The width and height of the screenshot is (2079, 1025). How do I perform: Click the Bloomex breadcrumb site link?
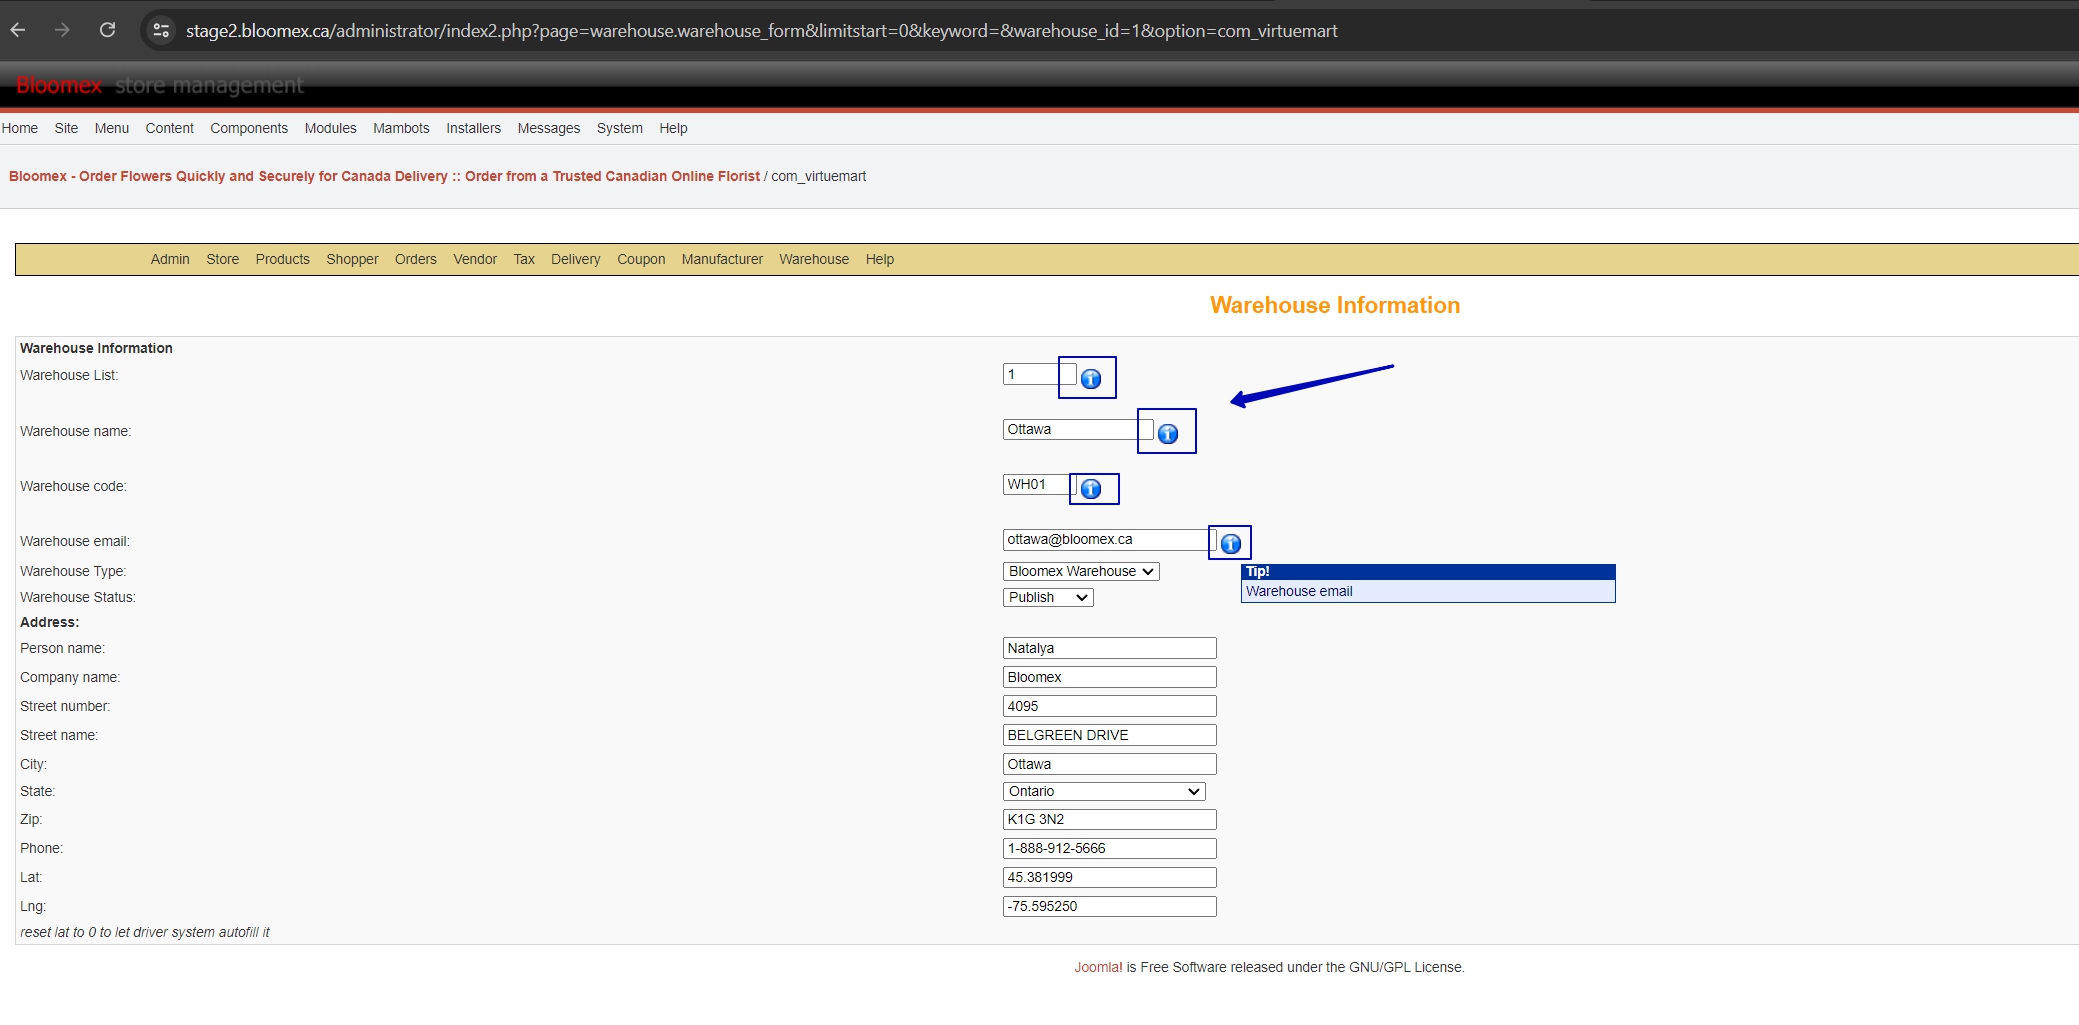384,176
